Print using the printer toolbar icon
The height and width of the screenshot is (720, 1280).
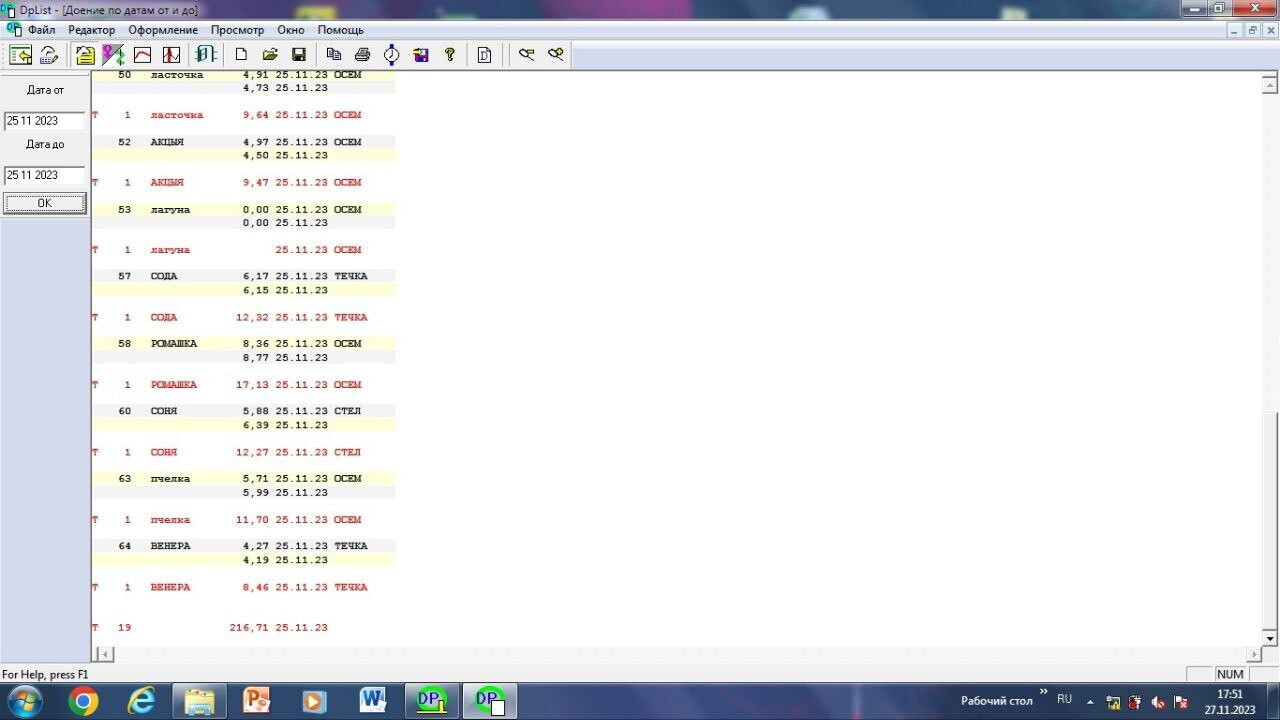point(363,55)
